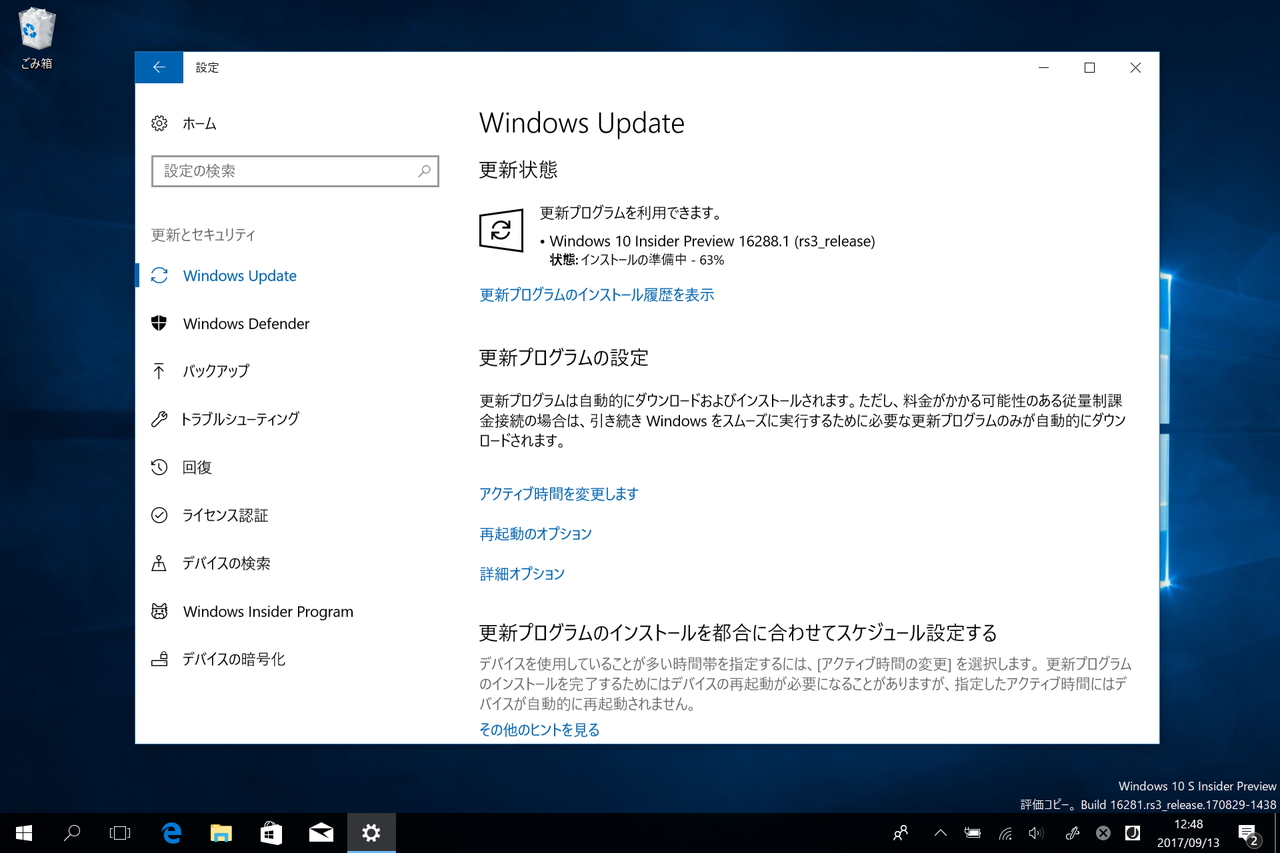Open the 詳細オプション link
Screen dimensions: 1280x853
pos(521,573)
